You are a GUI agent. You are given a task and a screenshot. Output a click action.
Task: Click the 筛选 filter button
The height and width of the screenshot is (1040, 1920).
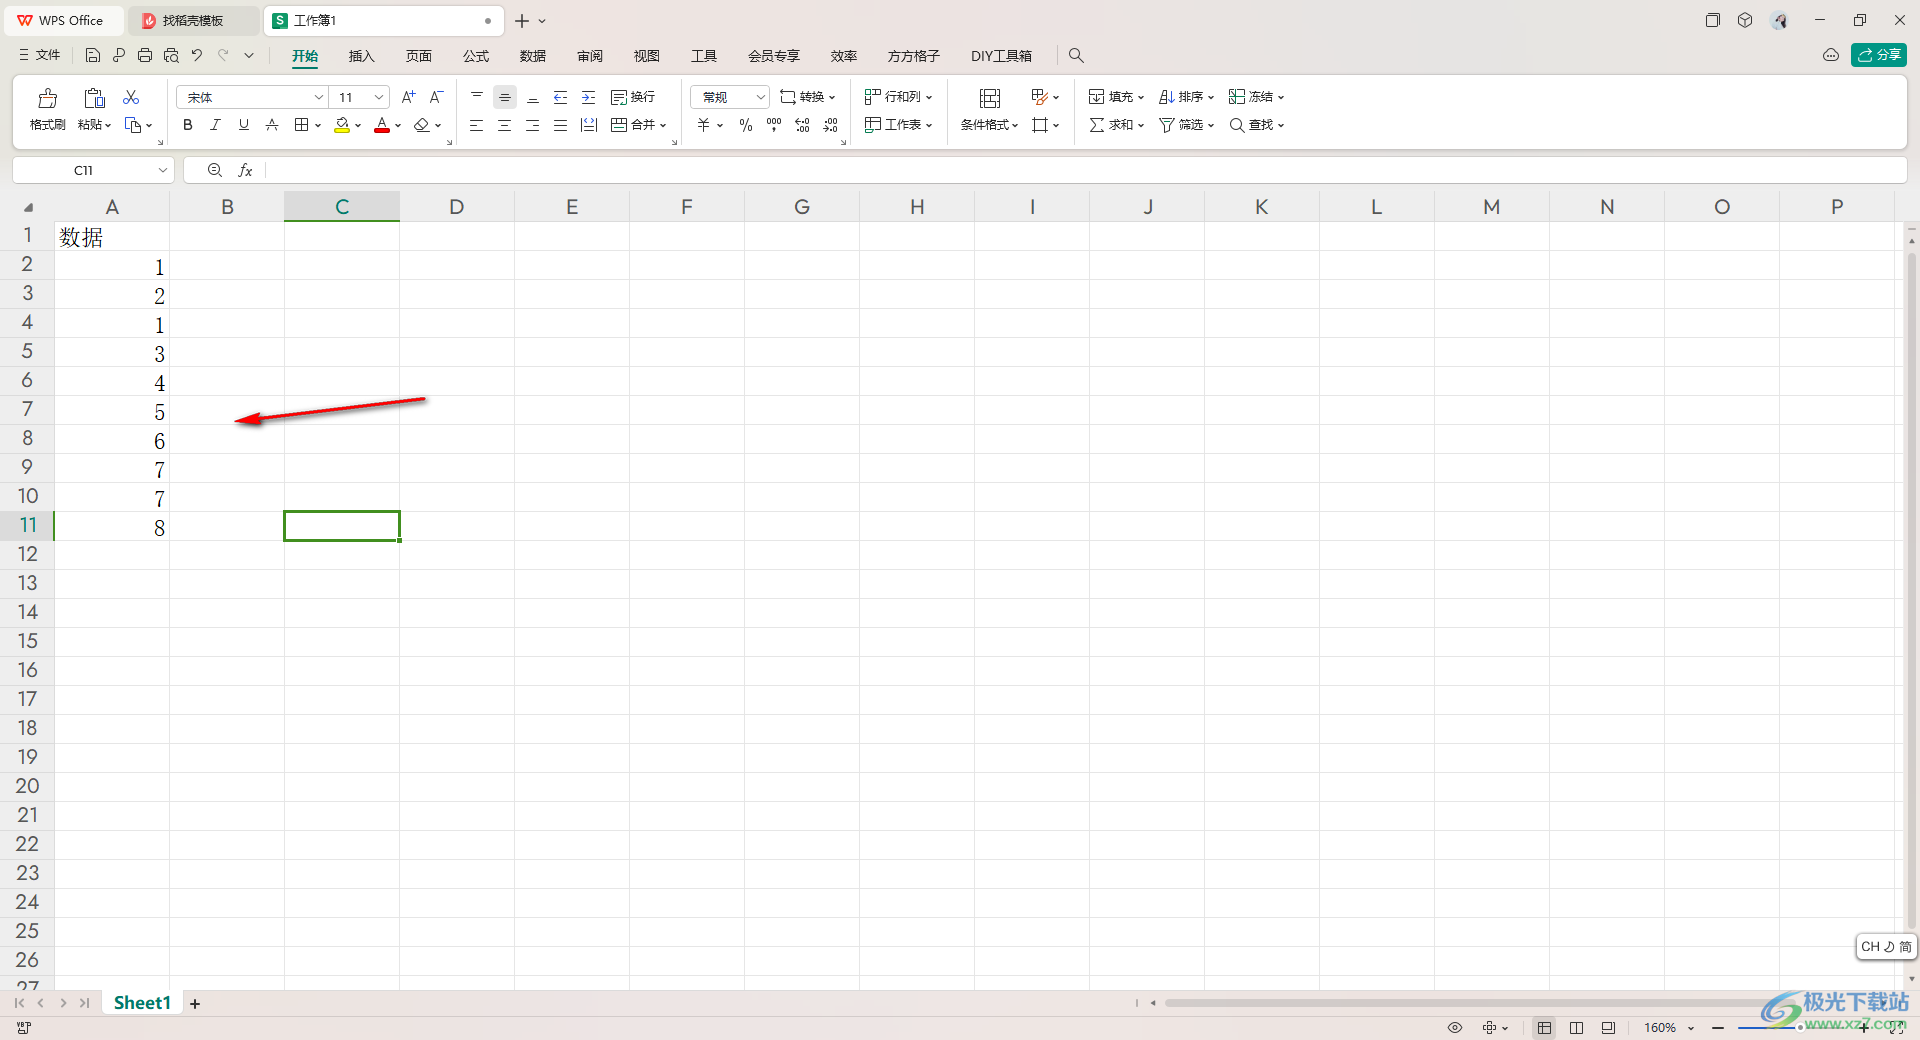coord(1186,125)
